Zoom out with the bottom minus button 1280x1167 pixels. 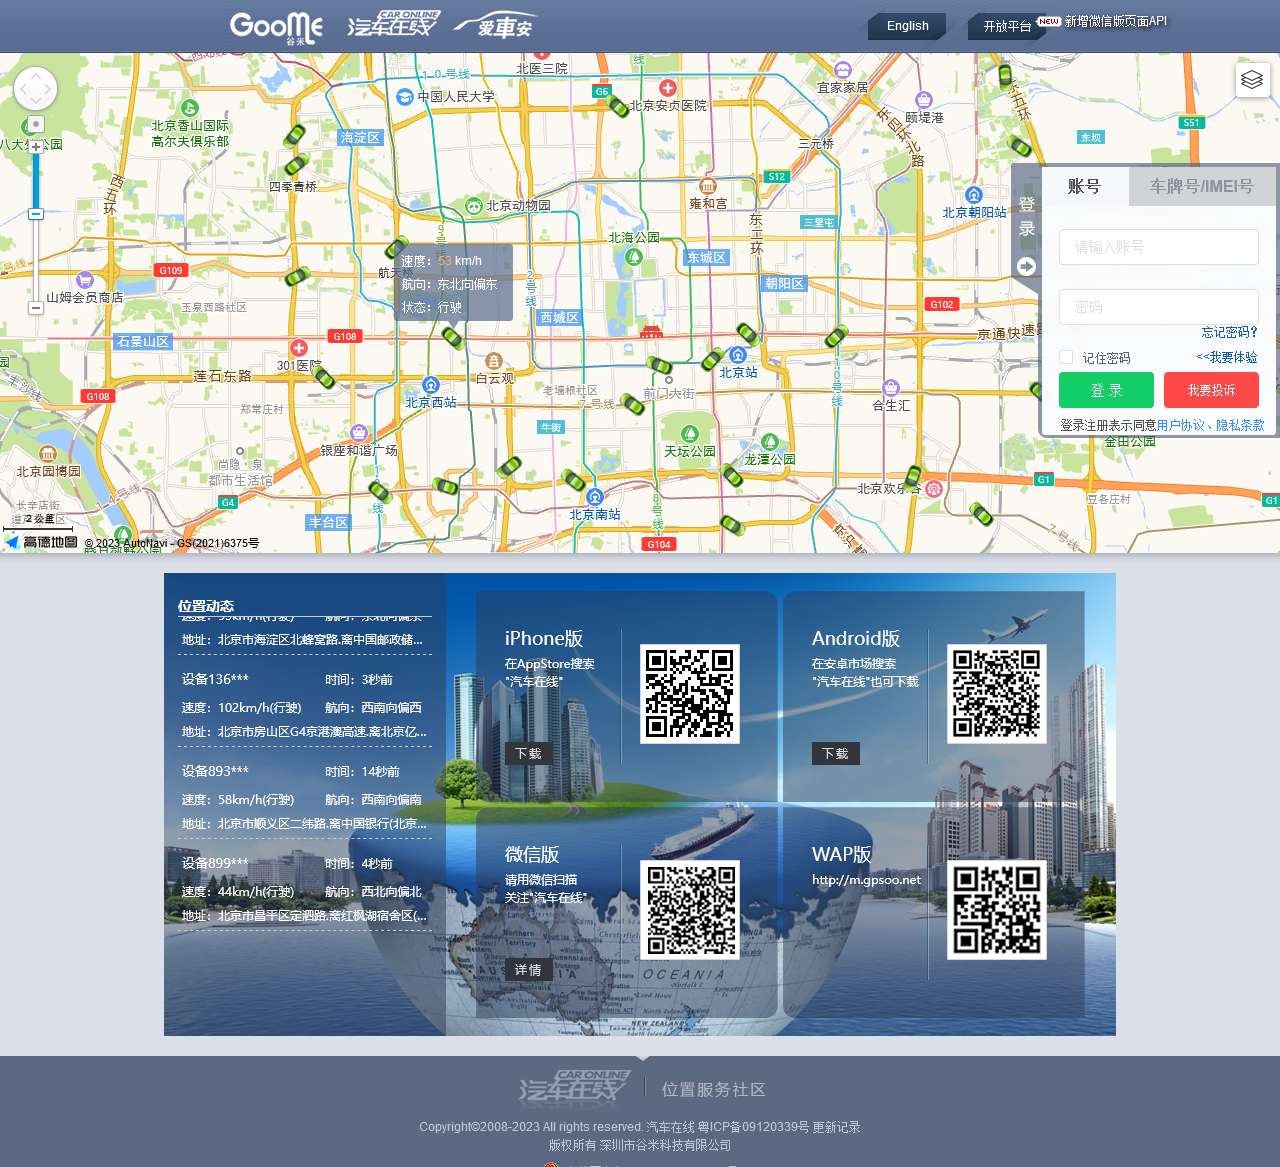[36, 307]
